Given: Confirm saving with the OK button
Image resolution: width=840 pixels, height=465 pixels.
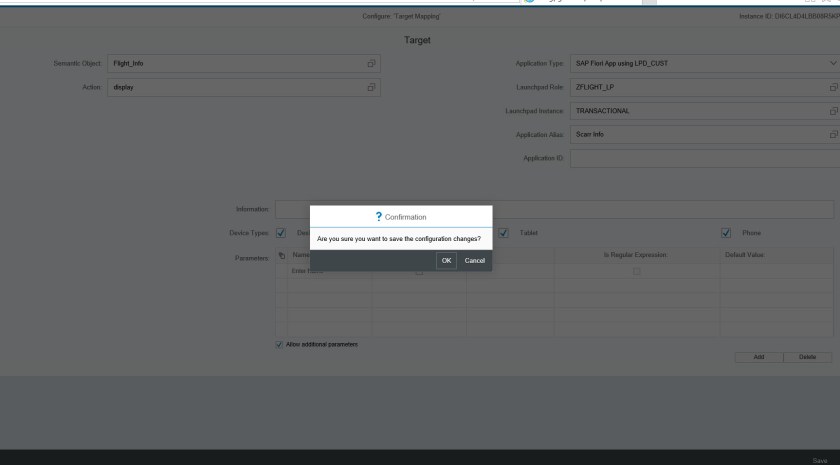Looking at the screenshot, I should [446, 260].
